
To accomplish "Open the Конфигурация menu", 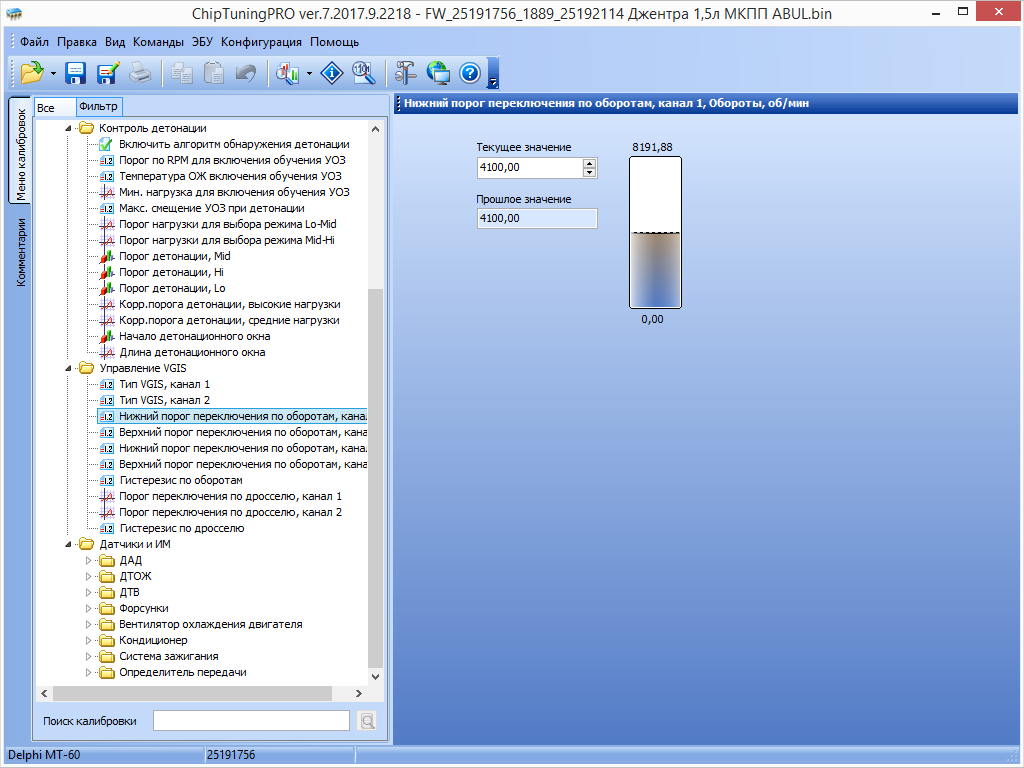I will 261,42.
